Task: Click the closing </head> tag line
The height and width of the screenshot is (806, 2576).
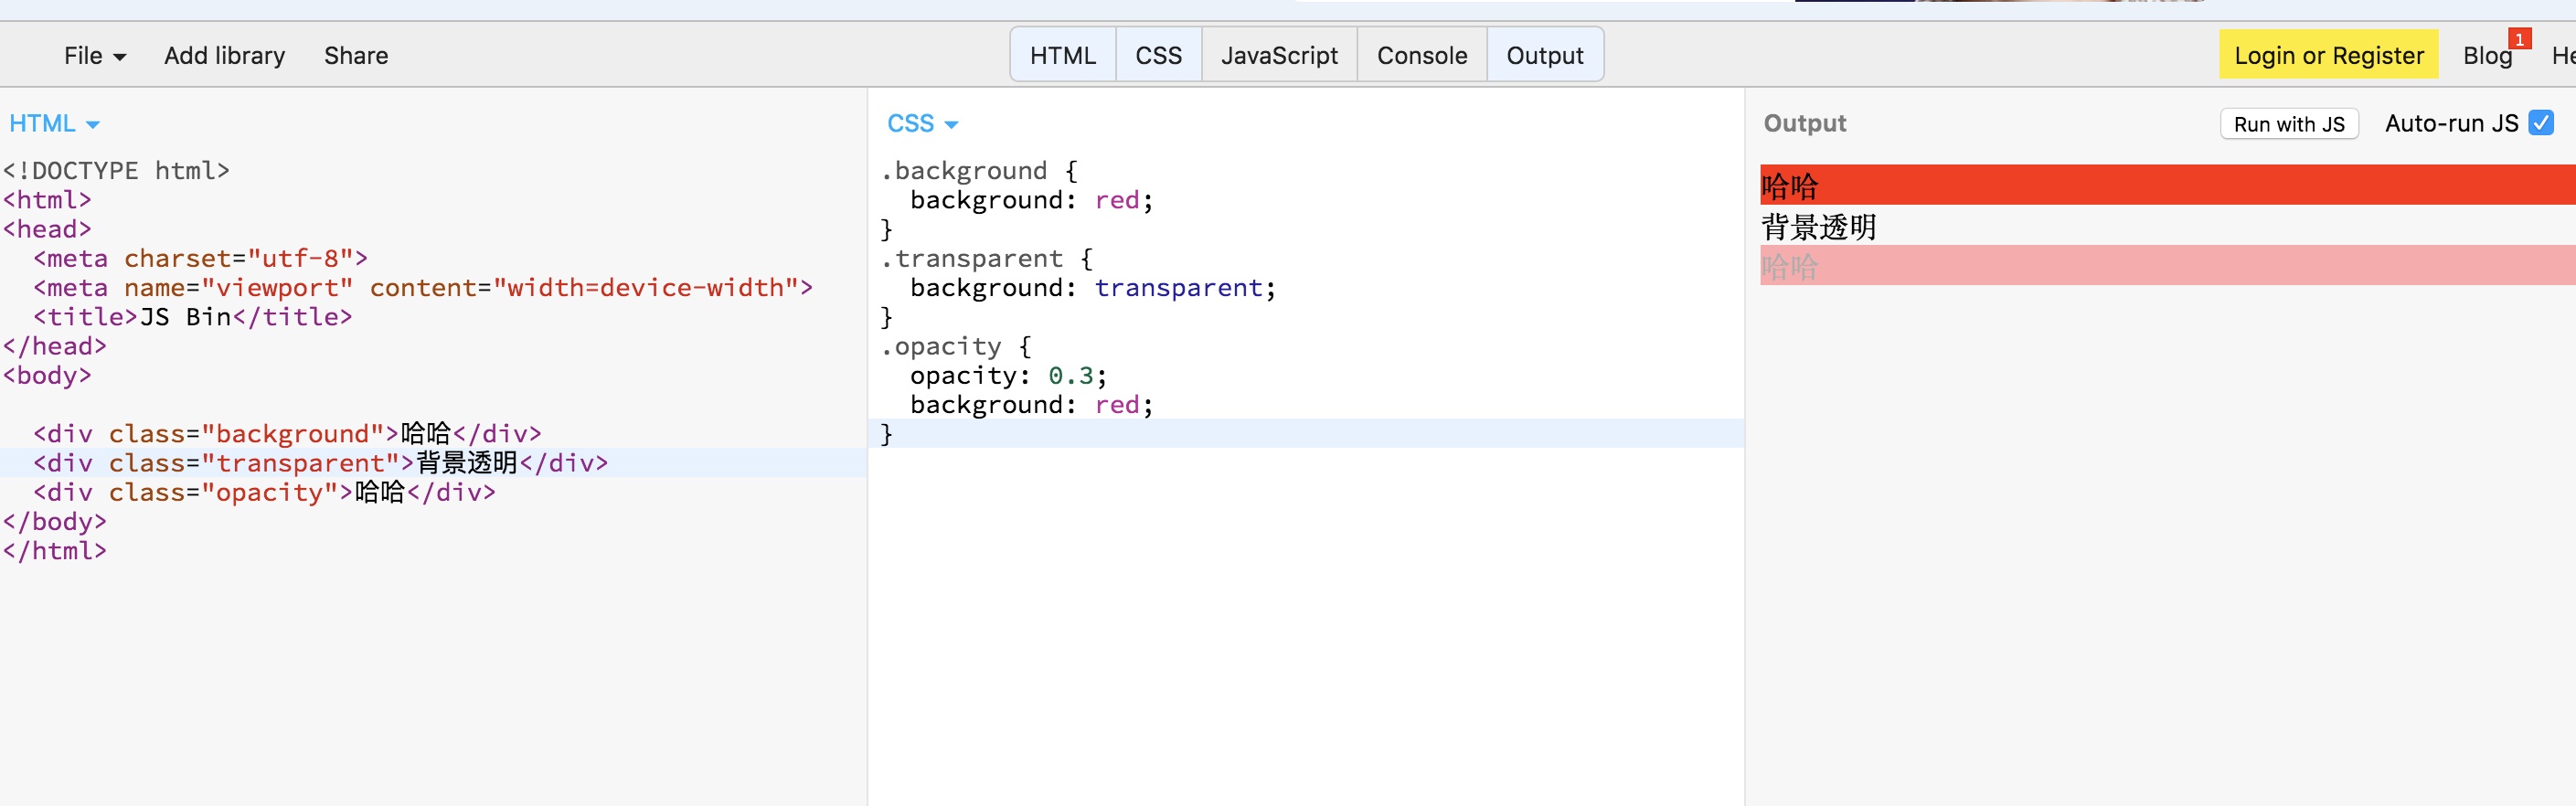Action: coord(54,347)
